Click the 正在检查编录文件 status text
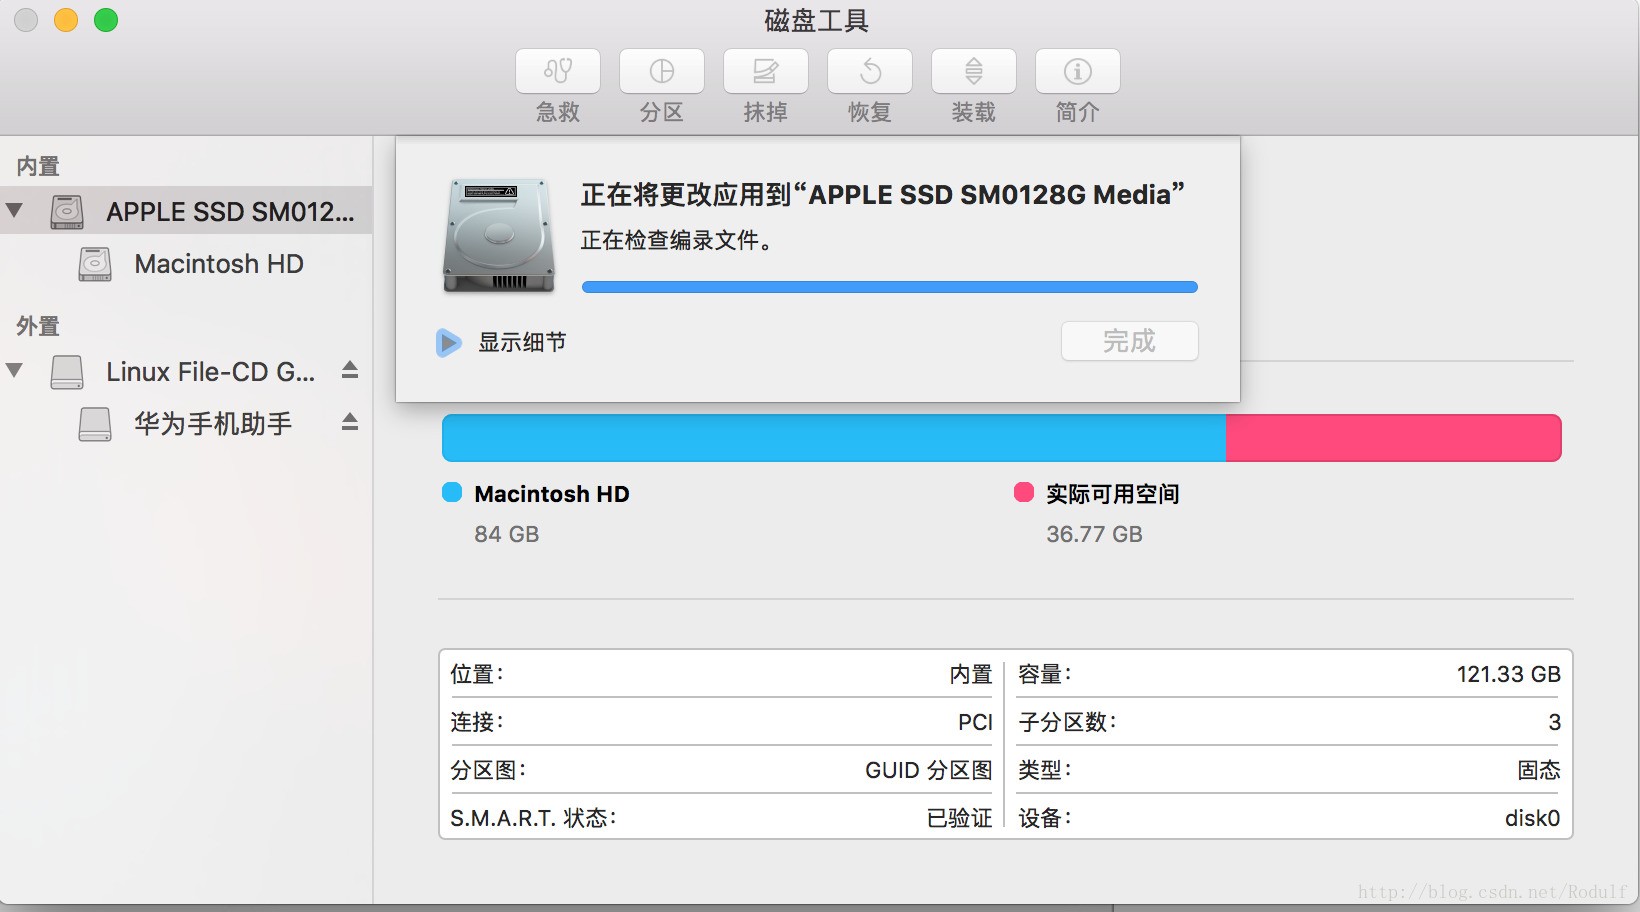The image size is (1640, 912). (677, 240)
